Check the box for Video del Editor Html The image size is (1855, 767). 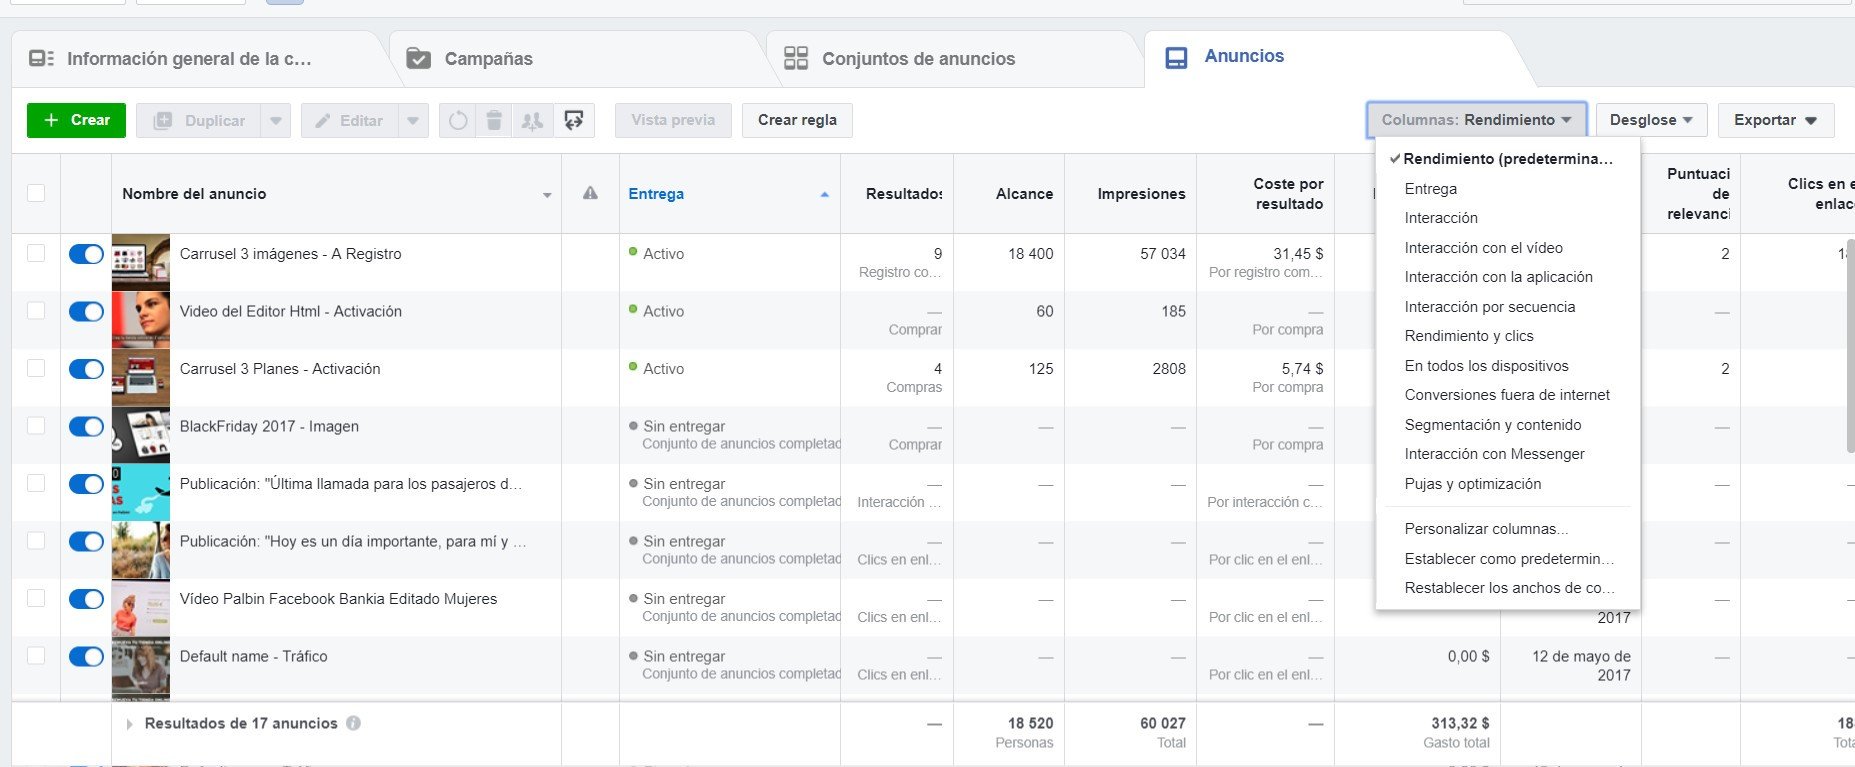click(x=36, y=311)
